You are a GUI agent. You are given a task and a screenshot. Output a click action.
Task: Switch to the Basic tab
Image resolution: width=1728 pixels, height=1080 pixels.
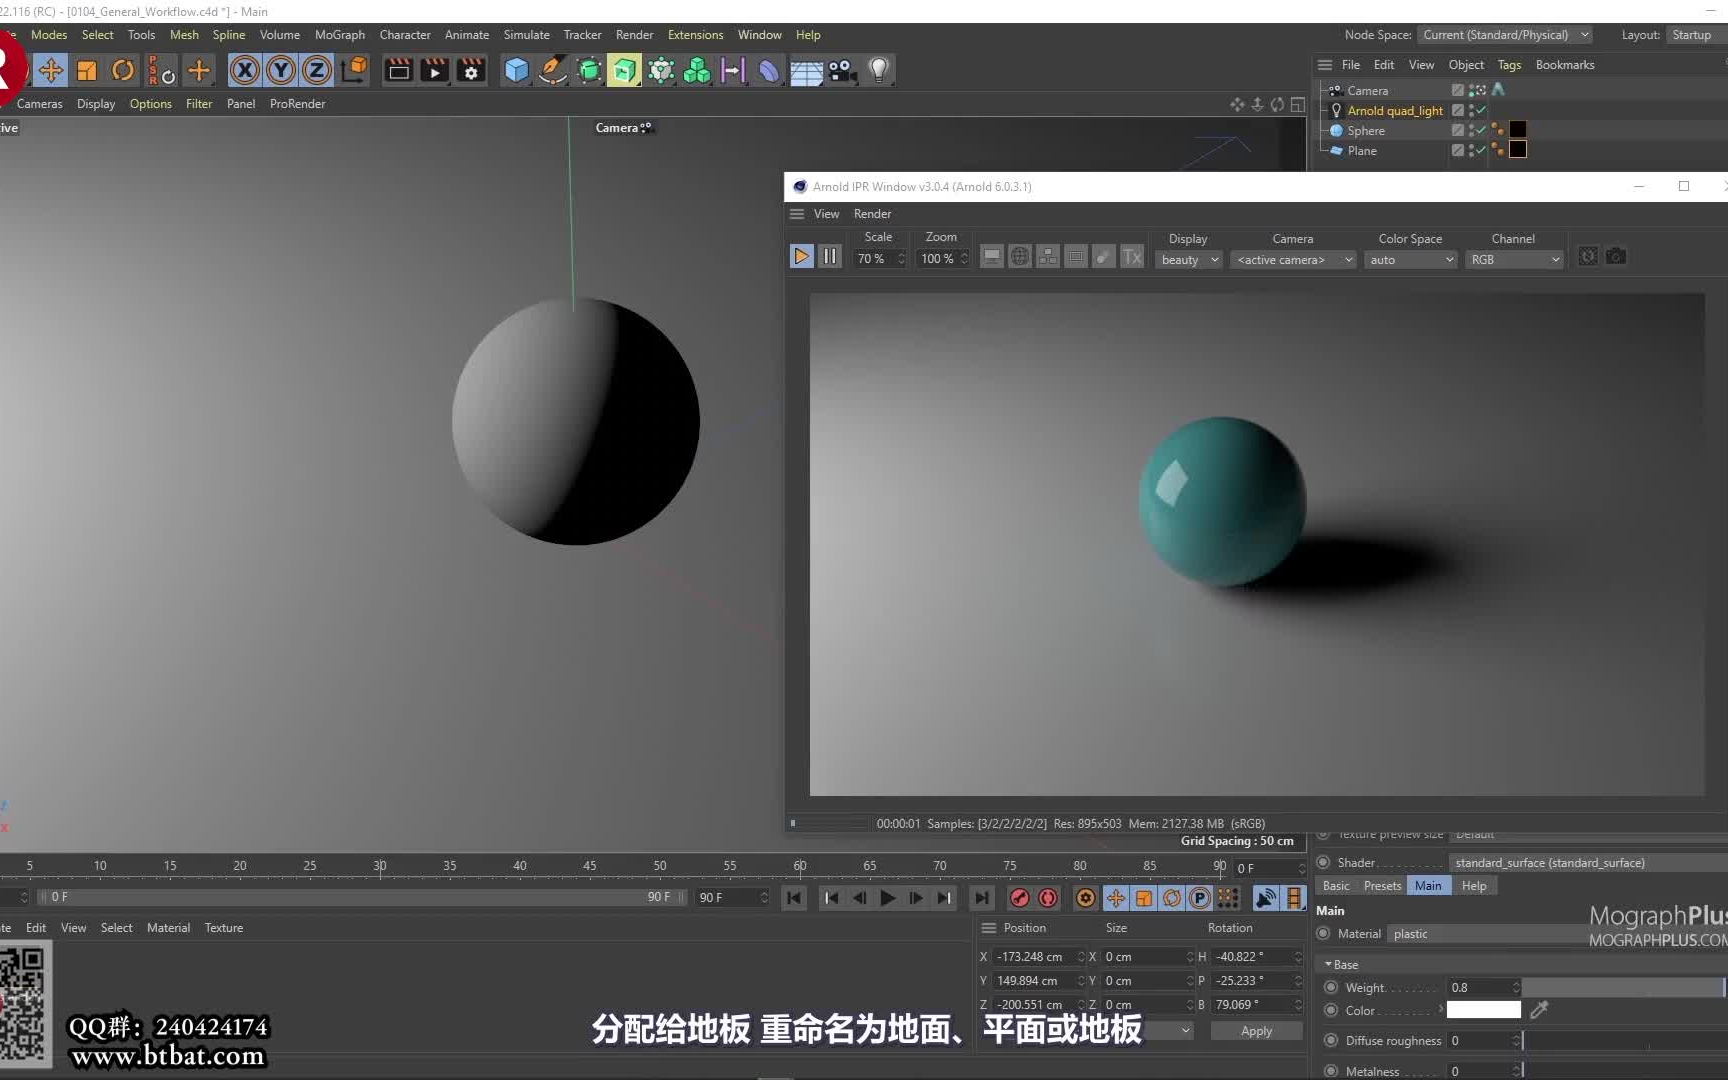pyautogui.click(x=1336, y=886)
